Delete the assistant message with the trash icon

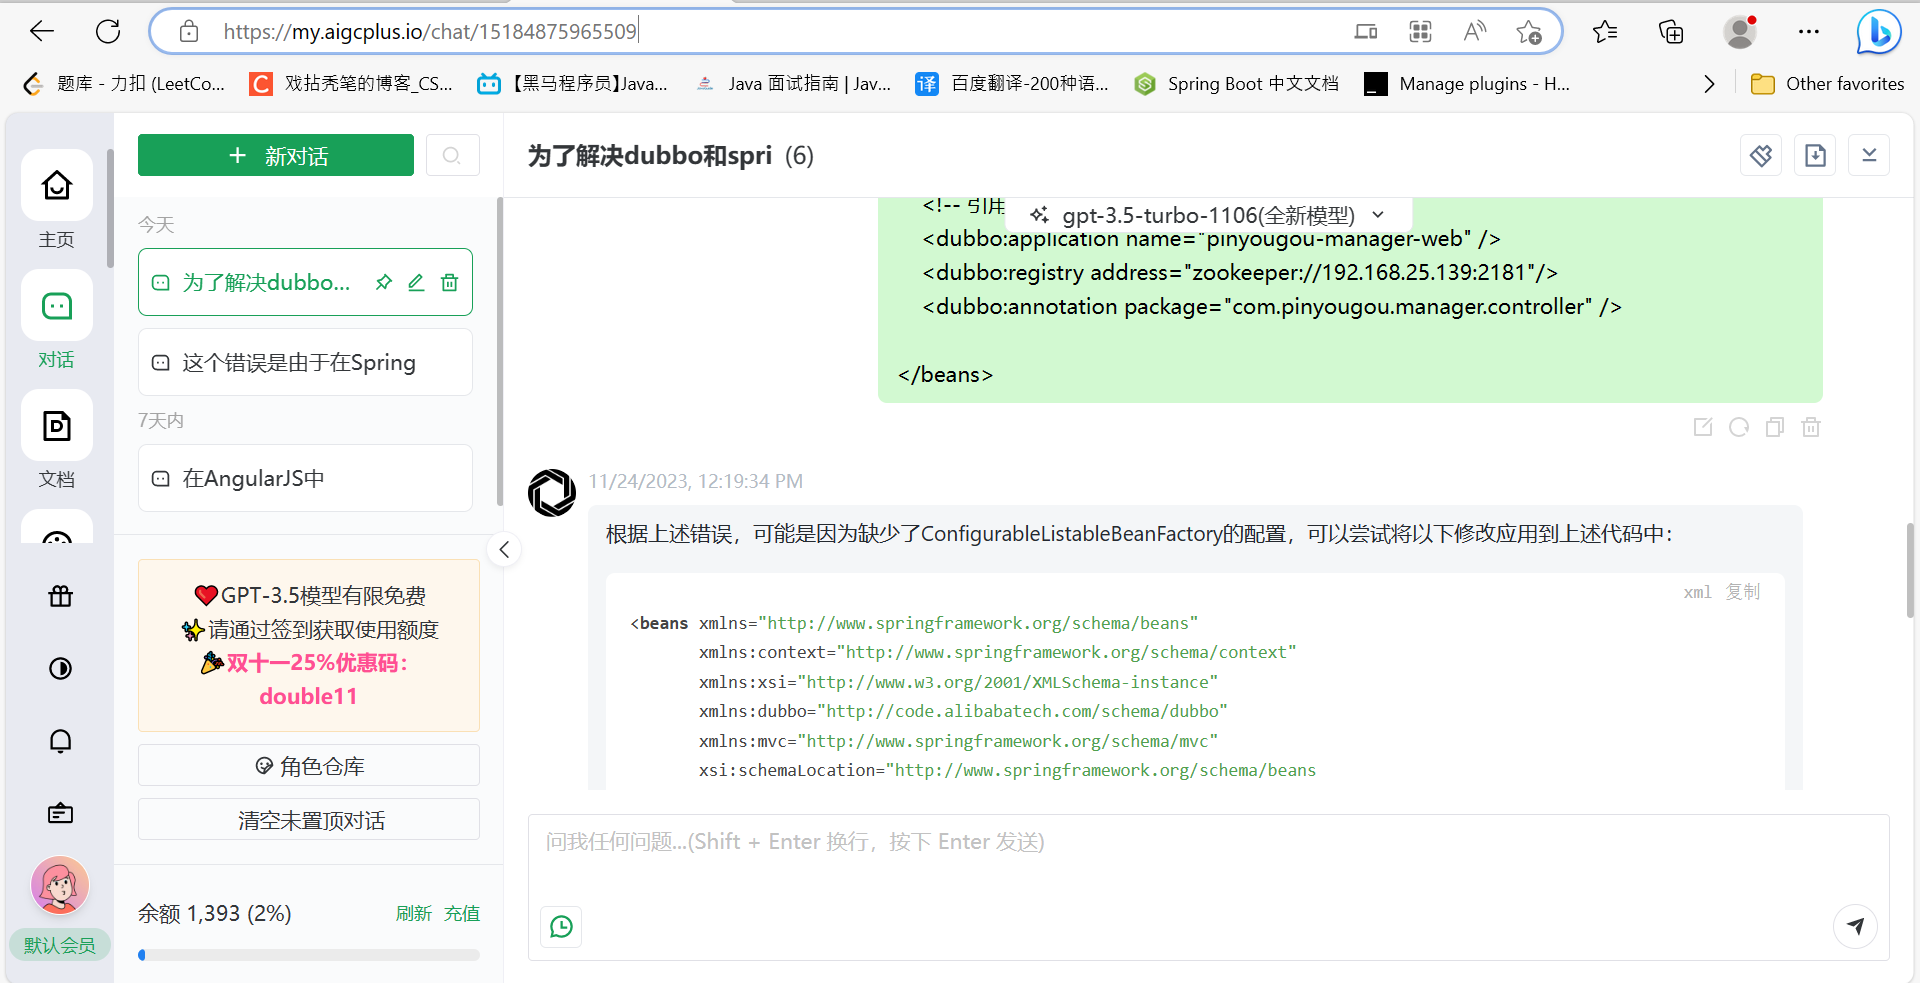coord(1811,427)
